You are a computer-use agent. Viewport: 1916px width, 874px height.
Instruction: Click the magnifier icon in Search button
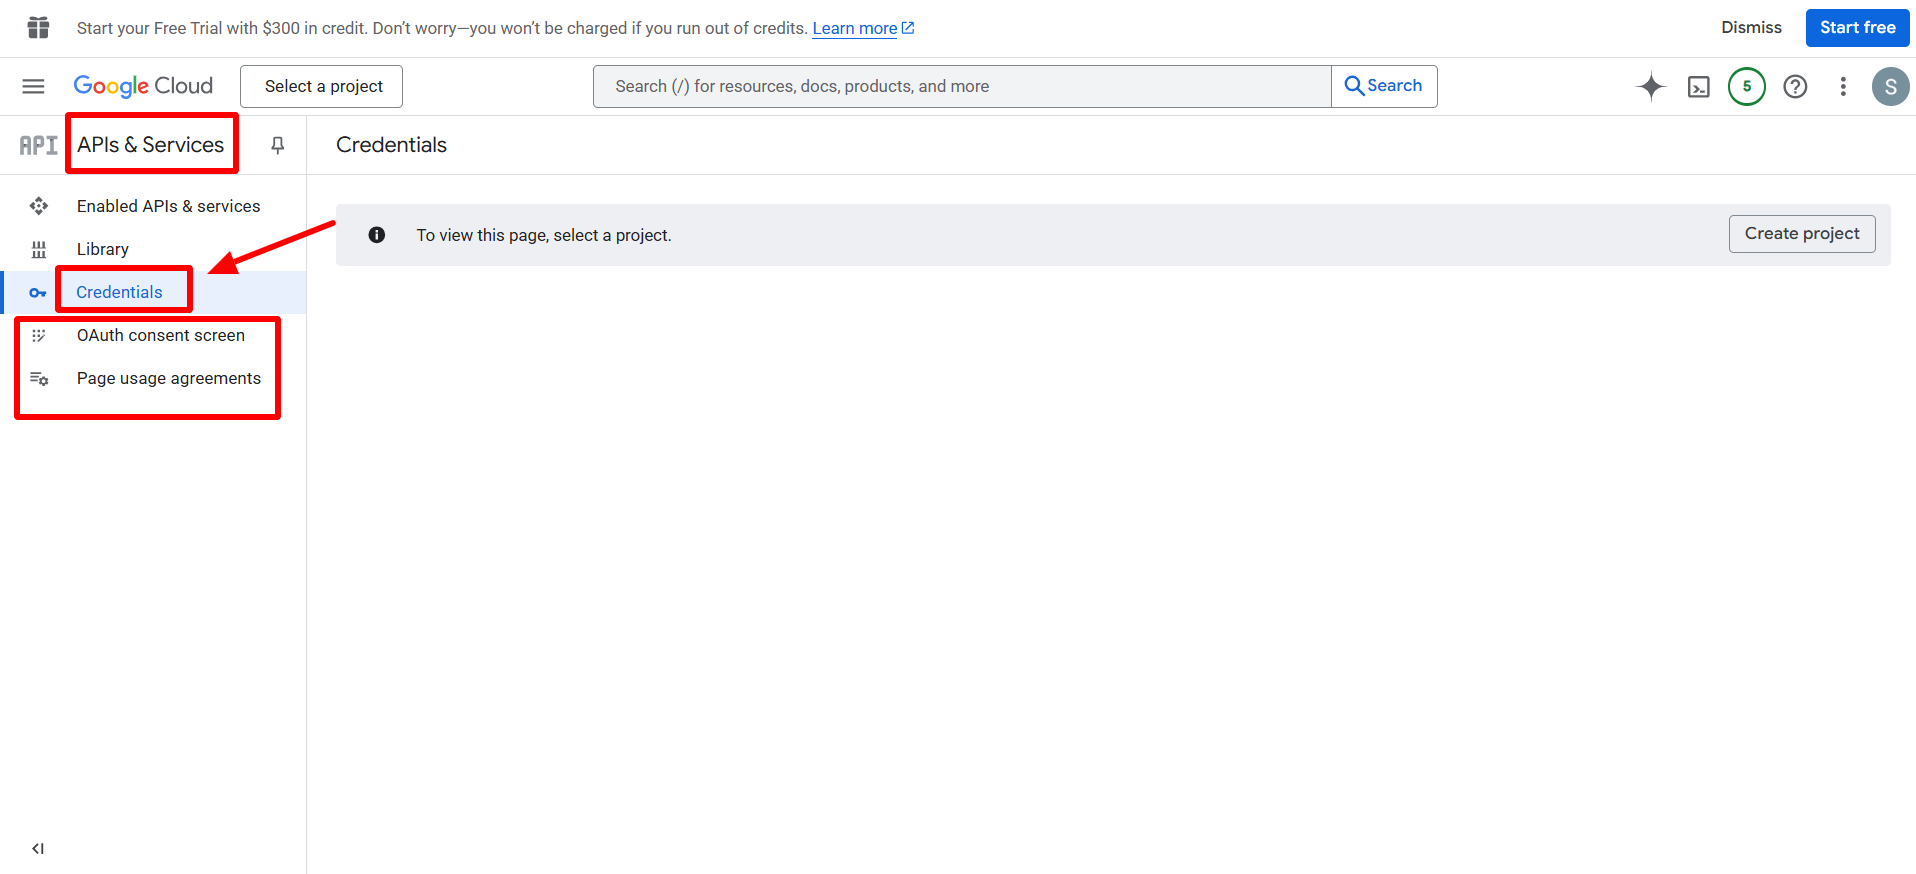[1354, 86]
